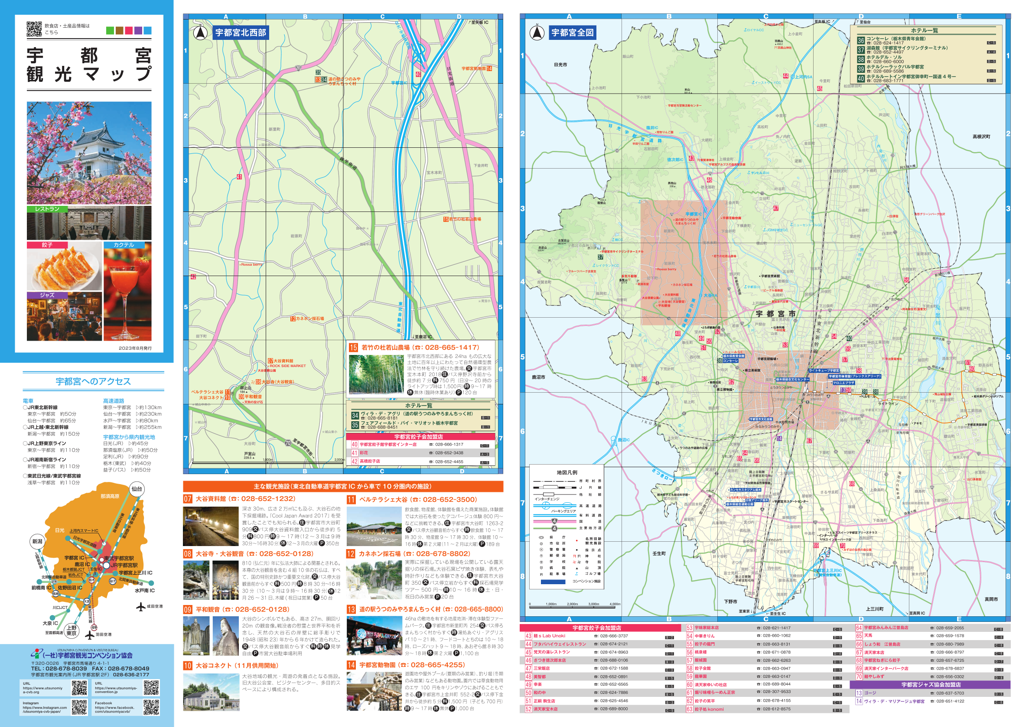Click the number 13 badge for ろまんちっく村
1024x727 pixels.
click(x=351, y=609)
